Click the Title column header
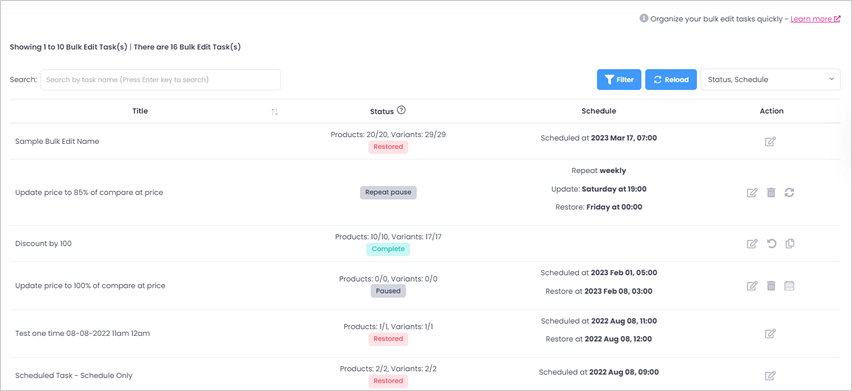This screenshot has width=852, height=391. (140, 111)
